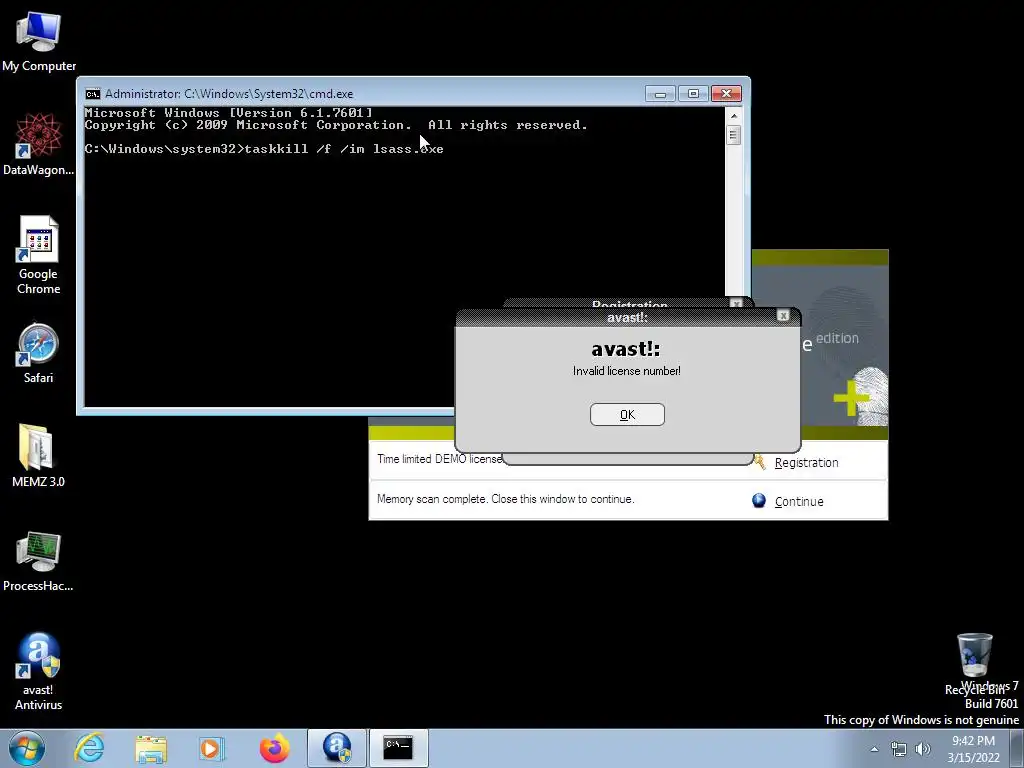Launch the Safari desktop shortcut
This screenshot has width=1024, height=768.
[39, 353]
